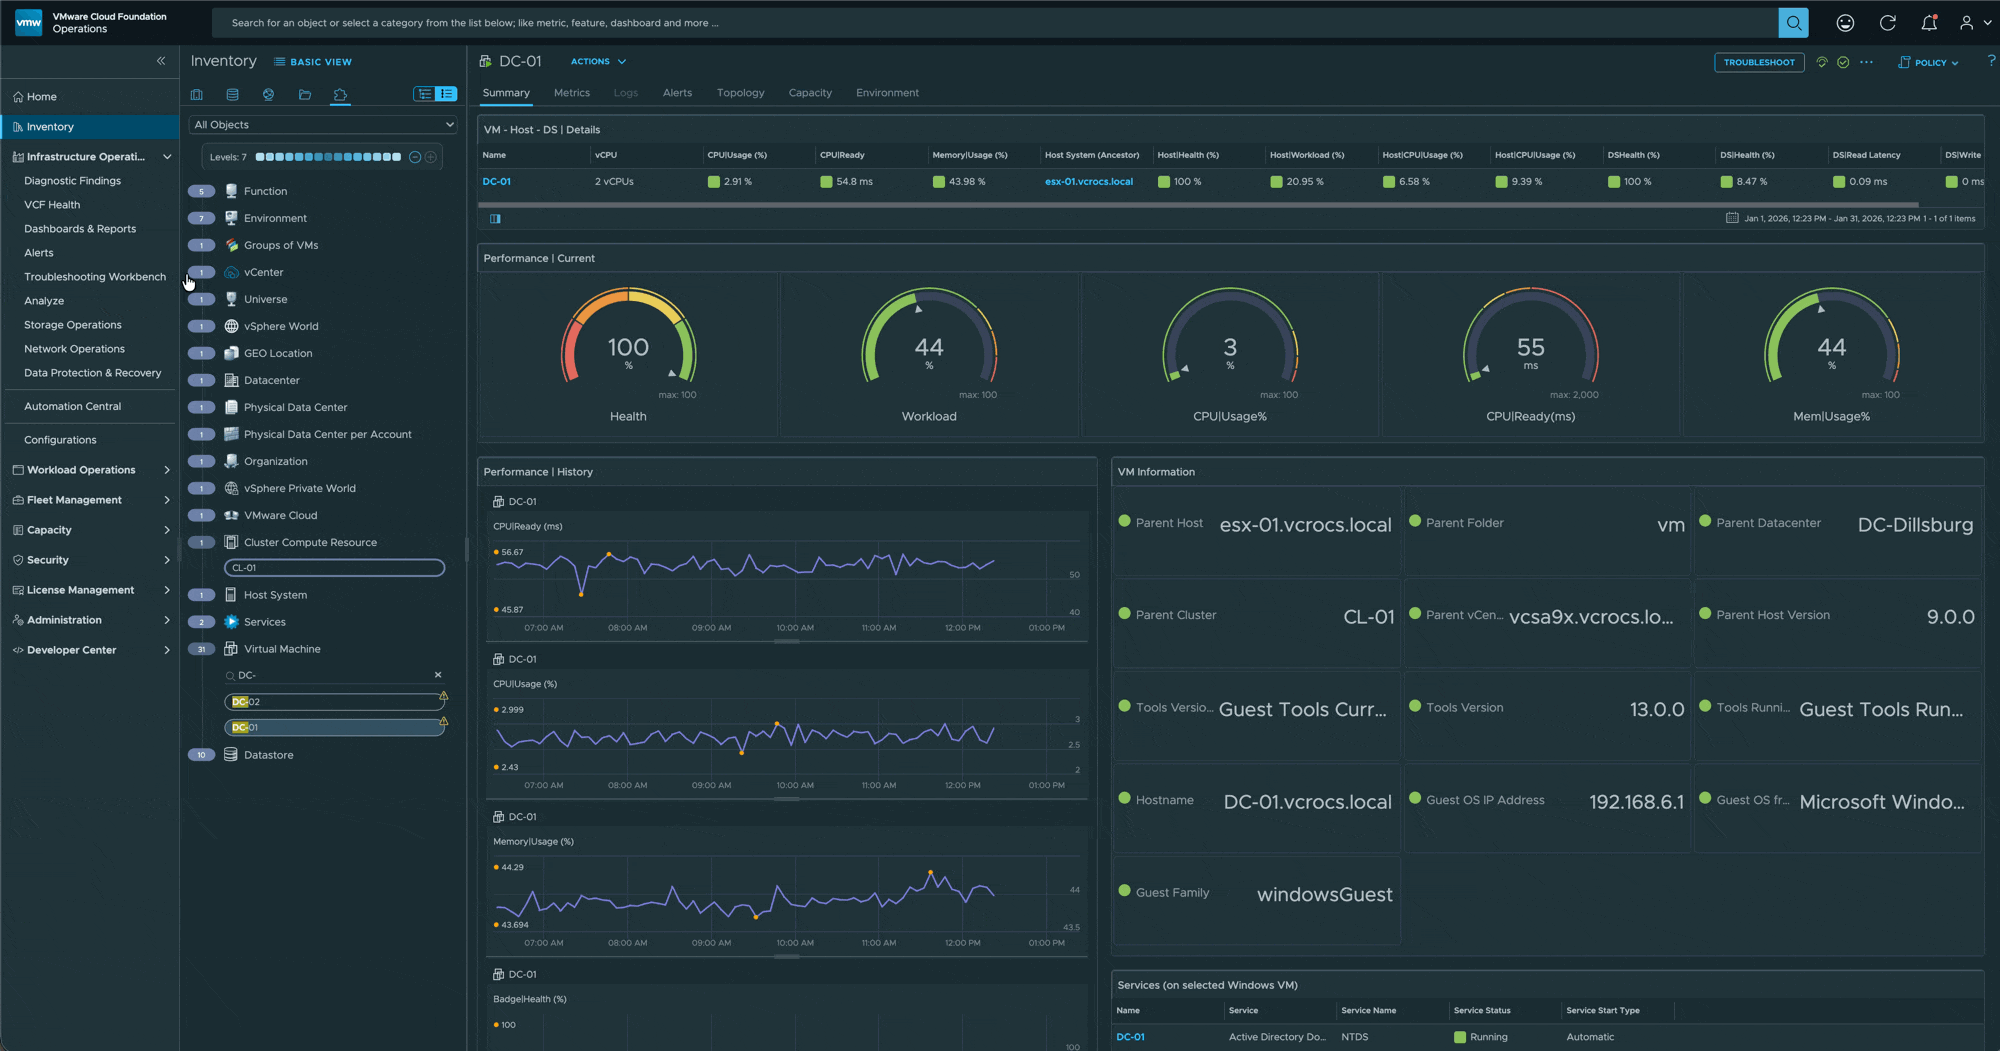2000x1051 pixels.
Task: Open the feedback smiley icon
Action: coord(1845,23)
